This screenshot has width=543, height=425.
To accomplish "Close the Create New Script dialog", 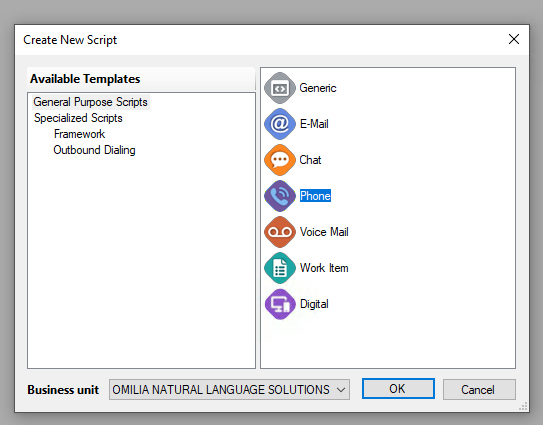I will pos(514,39).
